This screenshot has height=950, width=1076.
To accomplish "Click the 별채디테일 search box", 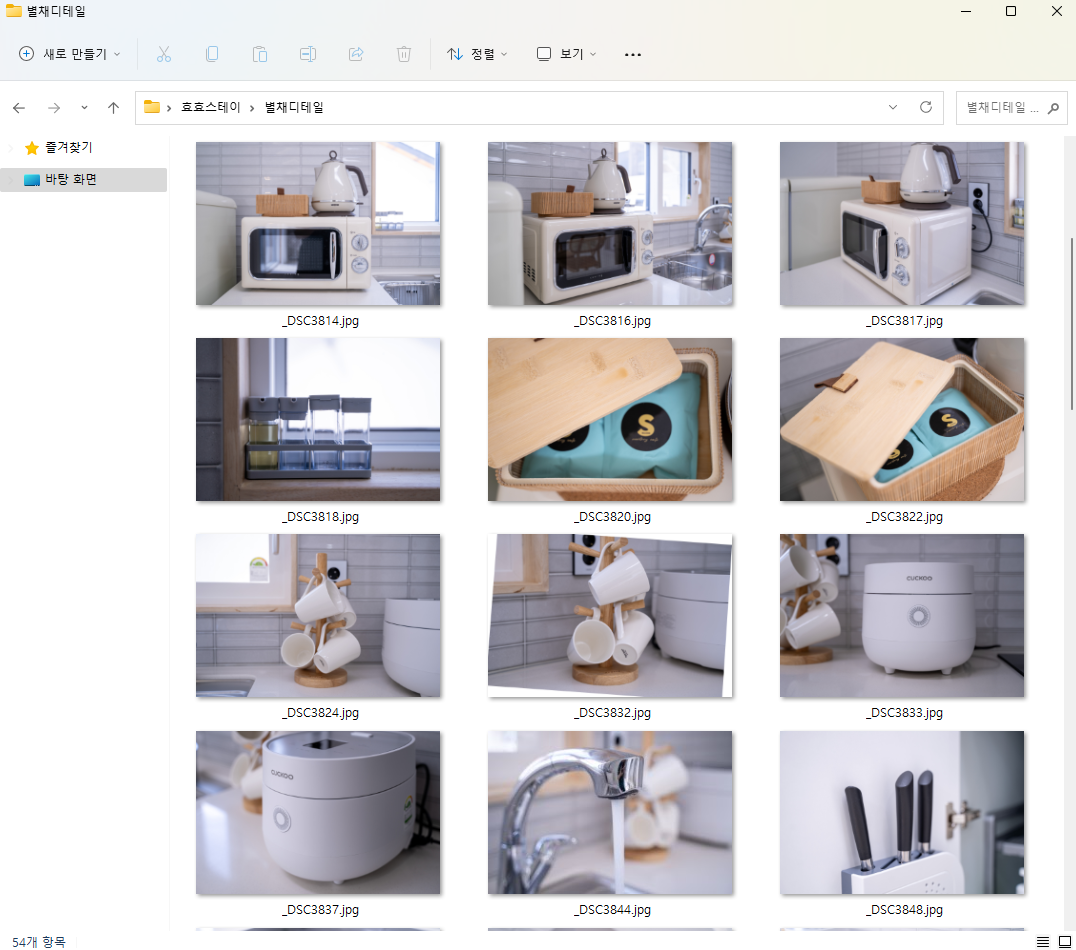I will (1002, 107).
